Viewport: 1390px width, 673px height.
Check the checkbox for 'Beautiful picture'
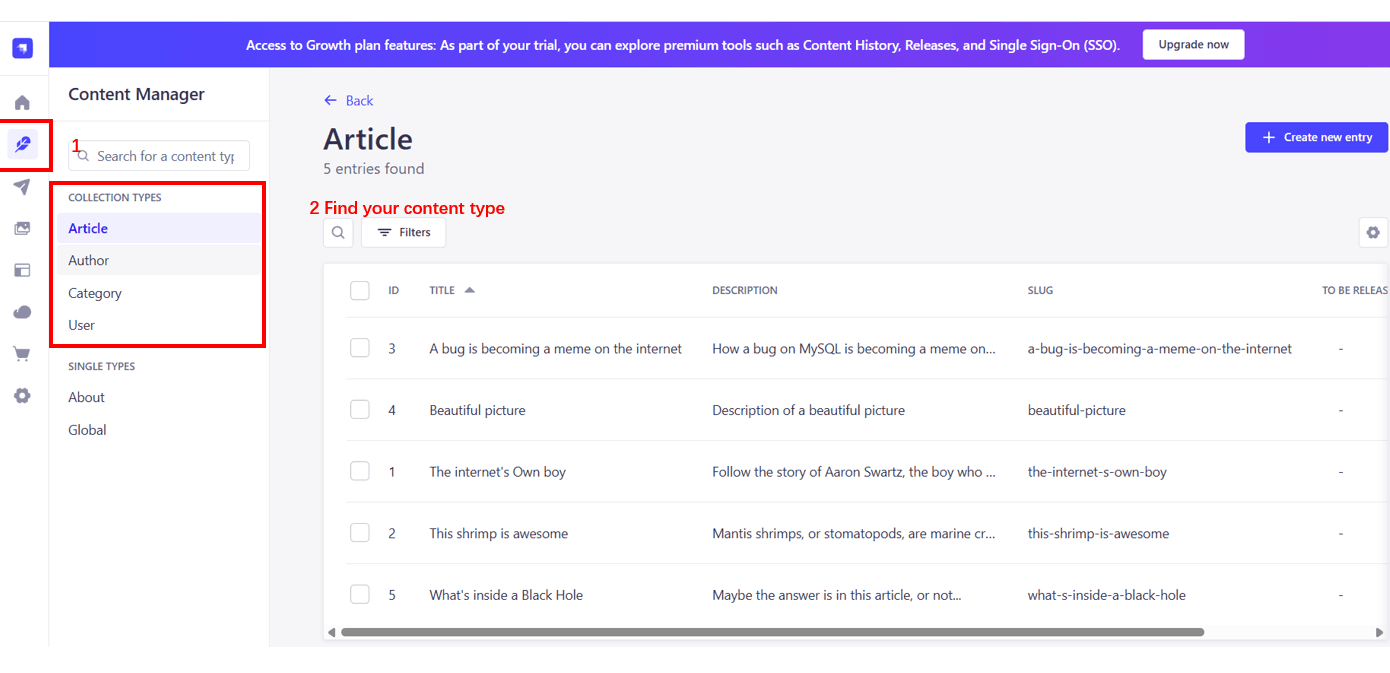pos(360,409)
